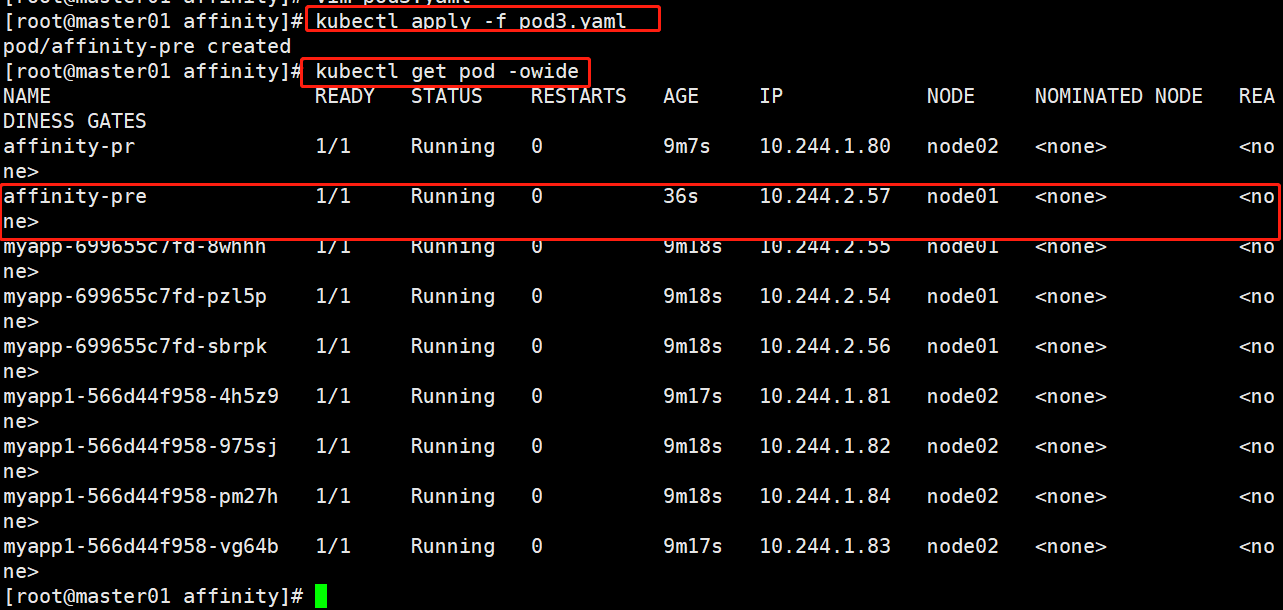
Task: Select pod name myapp1-566d44f958-4h5z9
Action: (141, 396)
